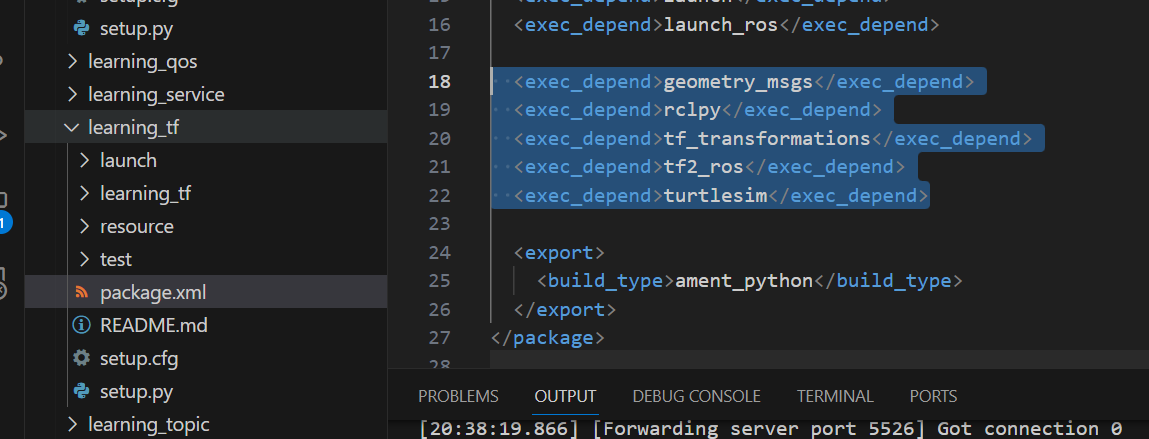Click the gear icon beside setup.cfg
Image resolution: width=1149 pixels, height=439 pixels.
coord(81,358)
